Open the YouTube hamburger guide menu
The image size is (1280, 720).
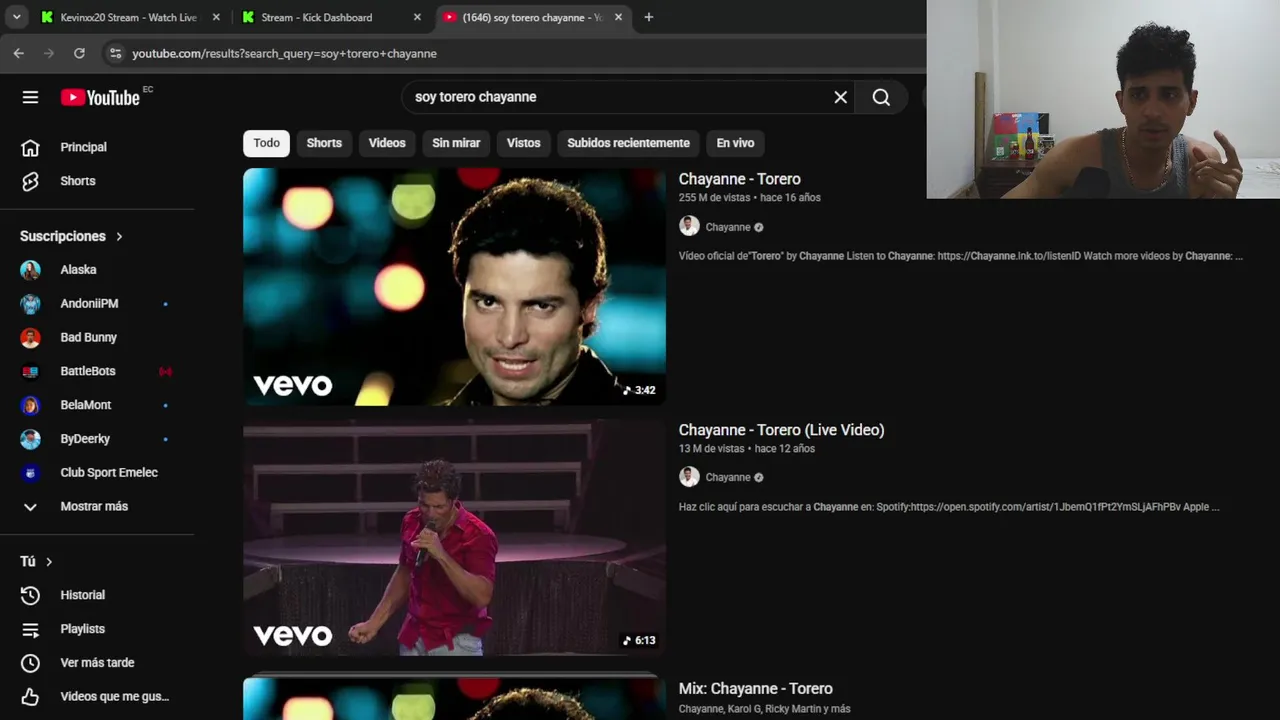(30, 97)
